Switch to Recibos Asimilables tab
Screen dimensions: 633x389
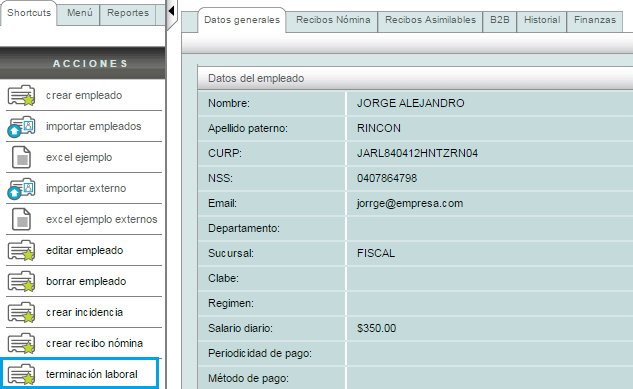click(x=430, y=20)
